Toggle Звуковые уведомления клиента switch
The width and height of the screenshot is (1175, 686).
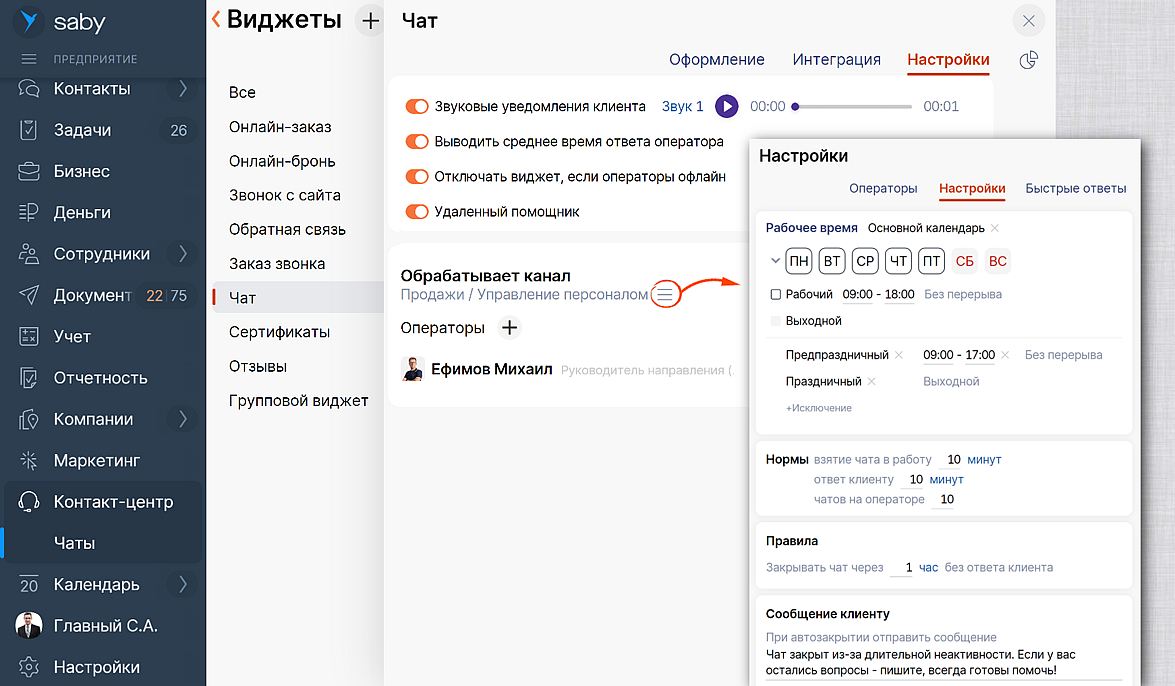(417, 106)
